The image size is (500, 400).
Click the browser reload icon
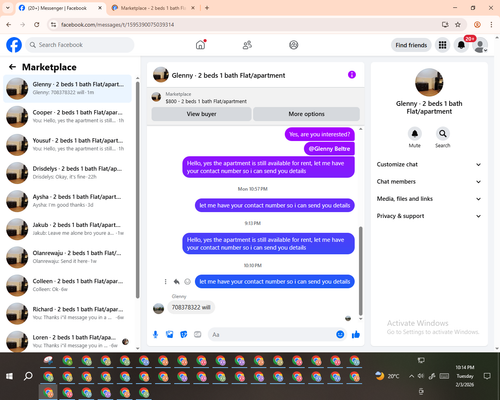pyautogui.click(x=37, y=25)
